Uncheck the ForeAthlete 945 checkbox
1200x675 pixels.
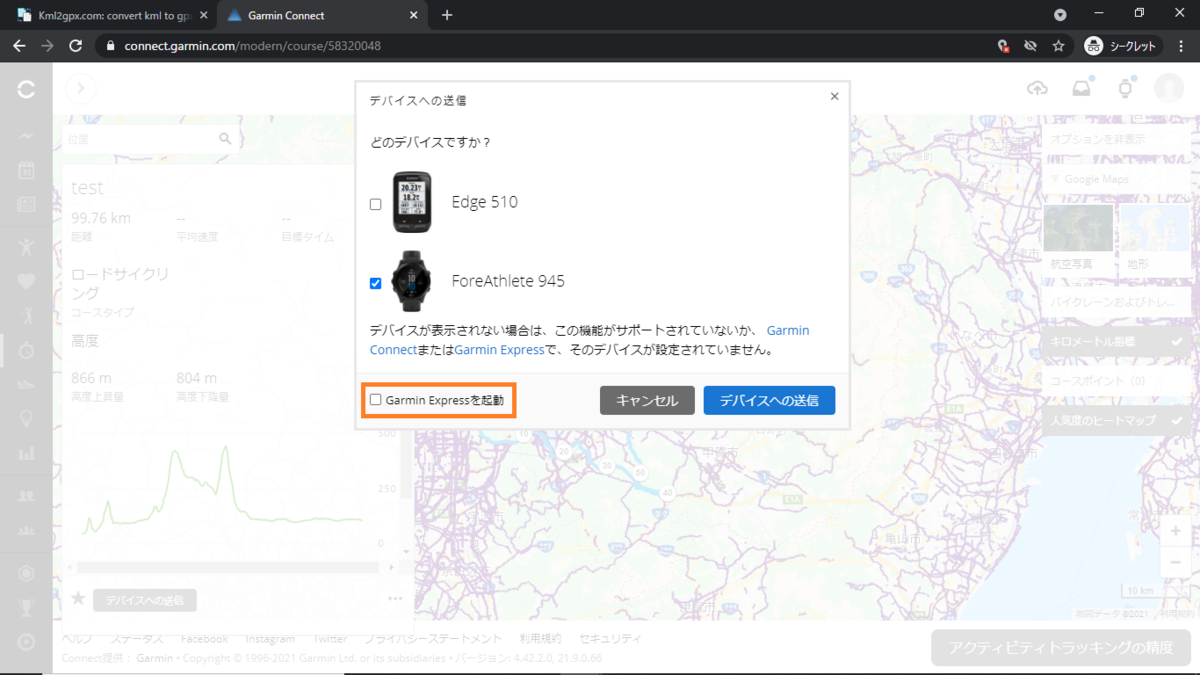pos(376,283)
